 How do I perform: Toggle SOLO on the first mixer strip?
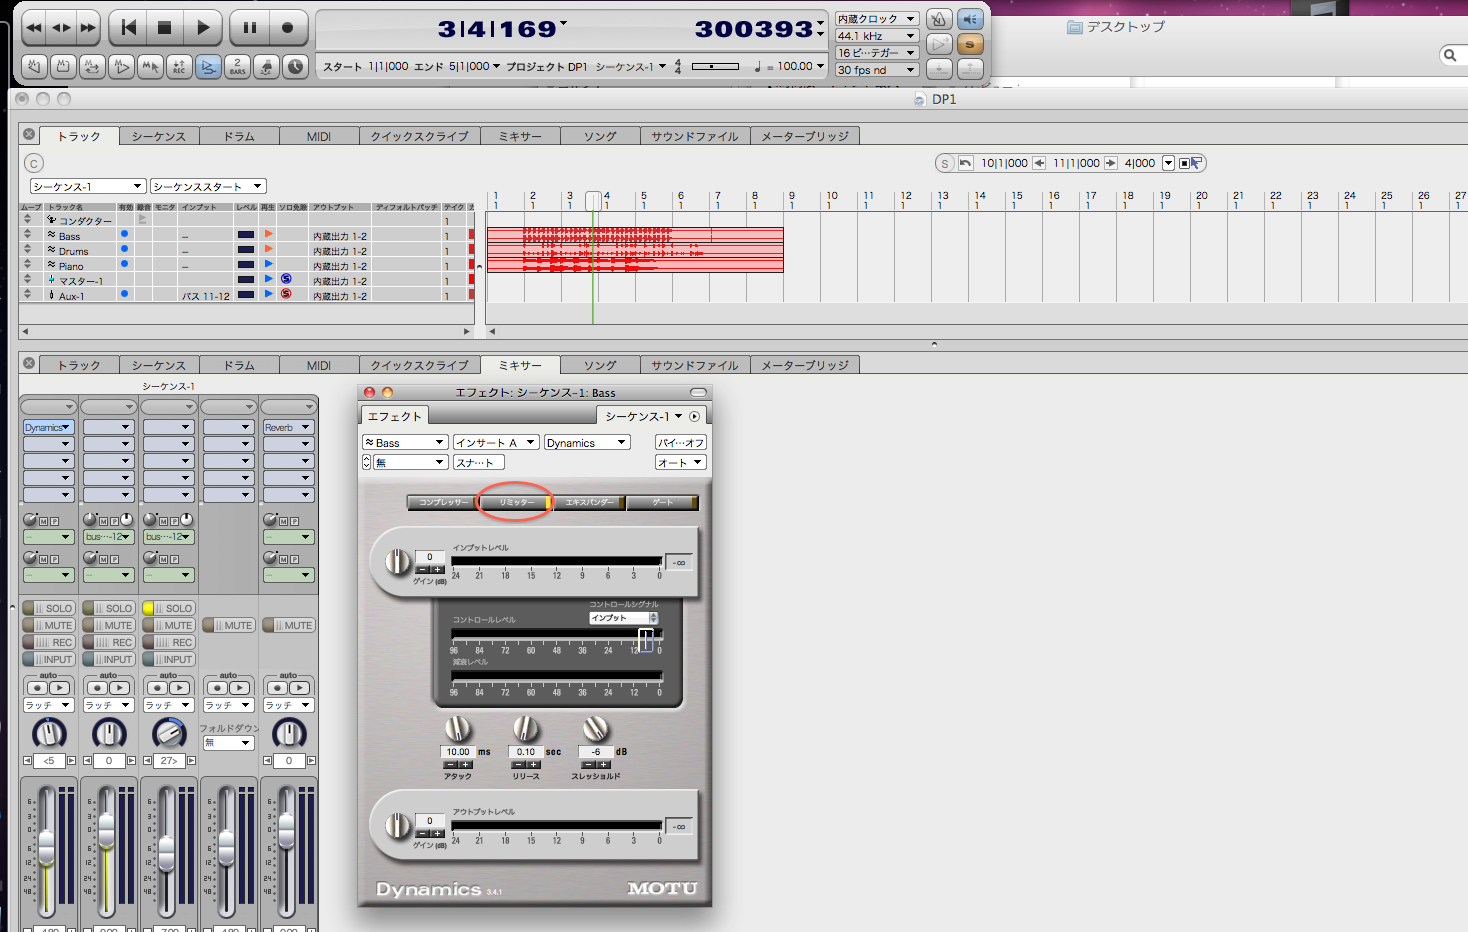[49, 608]
